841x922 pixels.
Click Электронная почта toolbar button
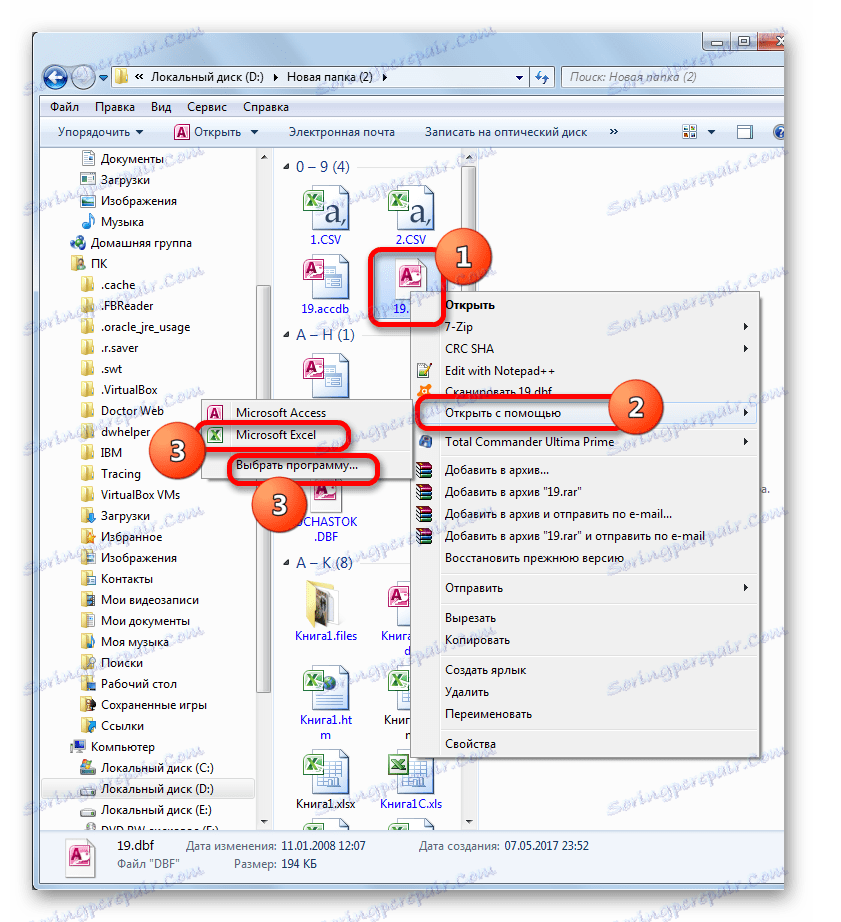tap(342, 132)
